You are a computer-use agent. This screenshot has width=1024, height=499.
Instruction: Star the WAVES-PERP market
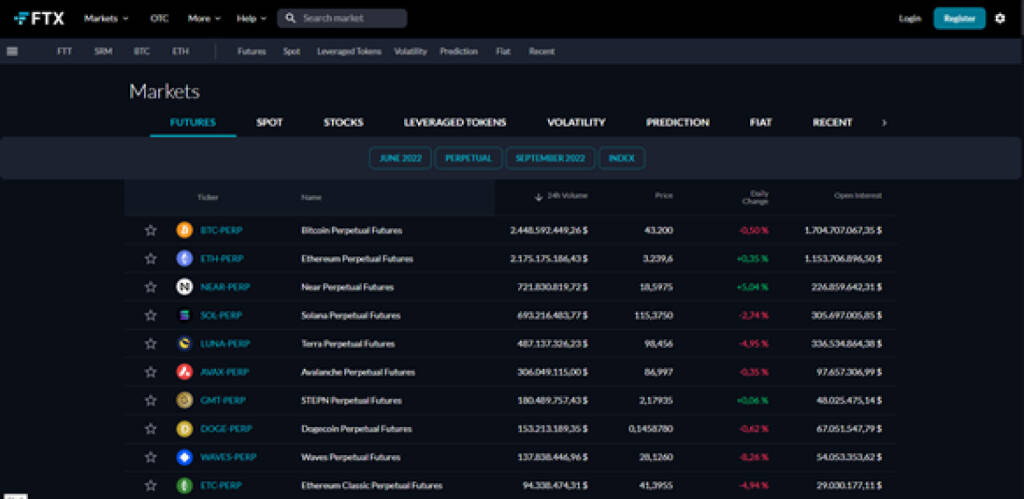pyautogui.click(x=151, y=457)
